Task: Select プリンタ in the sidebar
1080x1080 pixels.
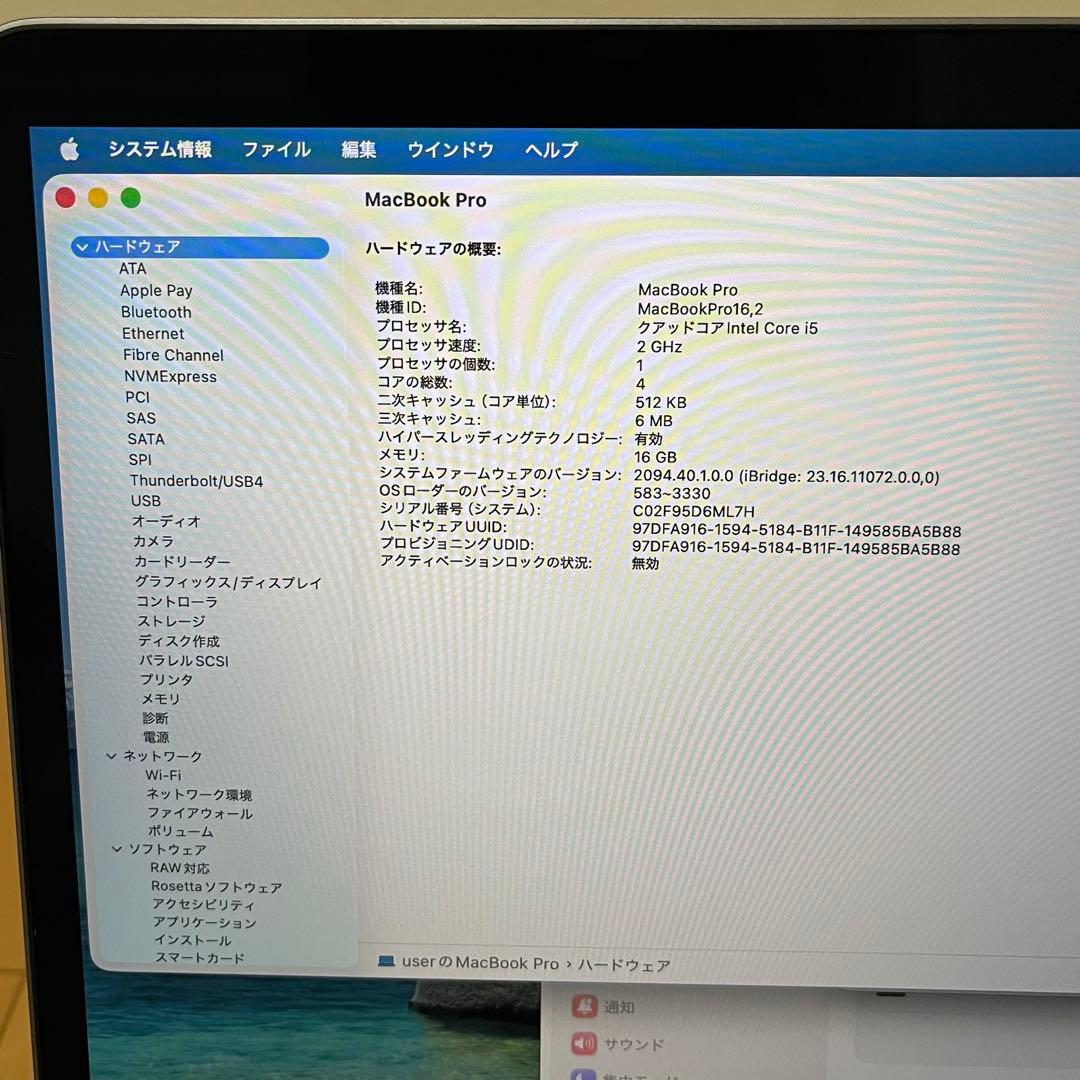Action: [x=167, y=679]
